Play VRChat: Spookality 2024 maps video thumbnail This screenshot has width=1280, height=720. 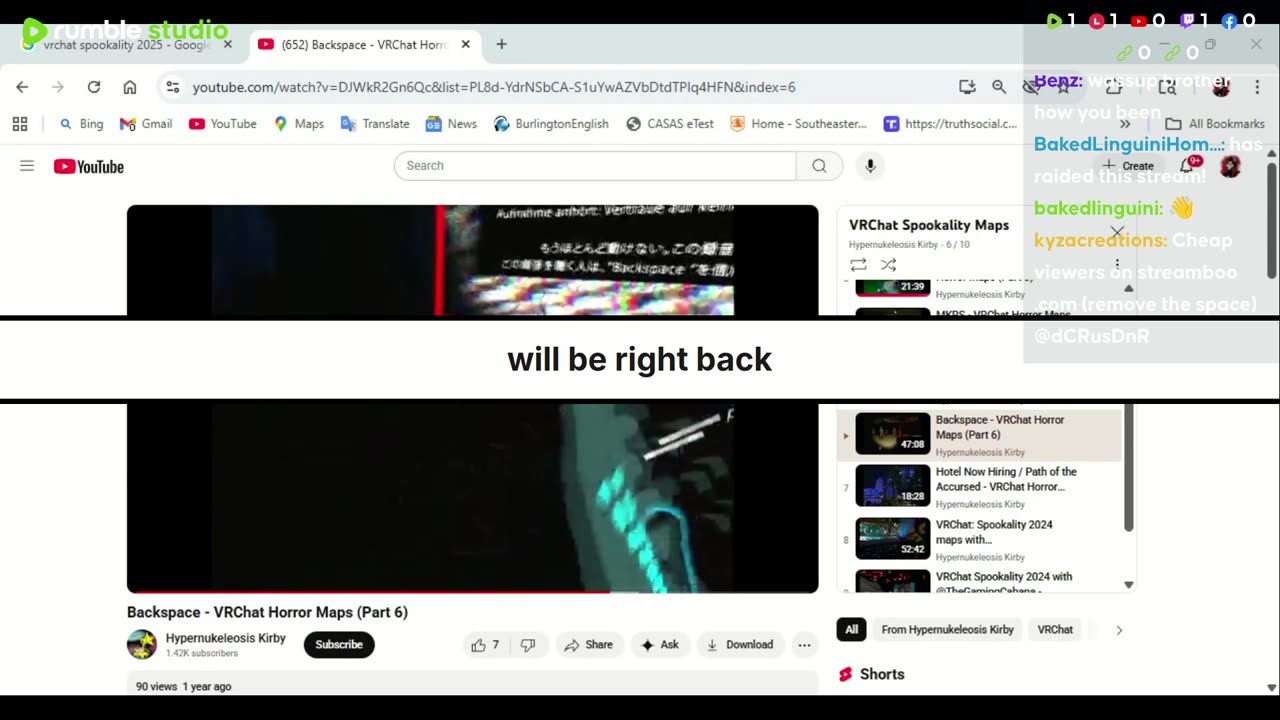click(x=893, y=538)
